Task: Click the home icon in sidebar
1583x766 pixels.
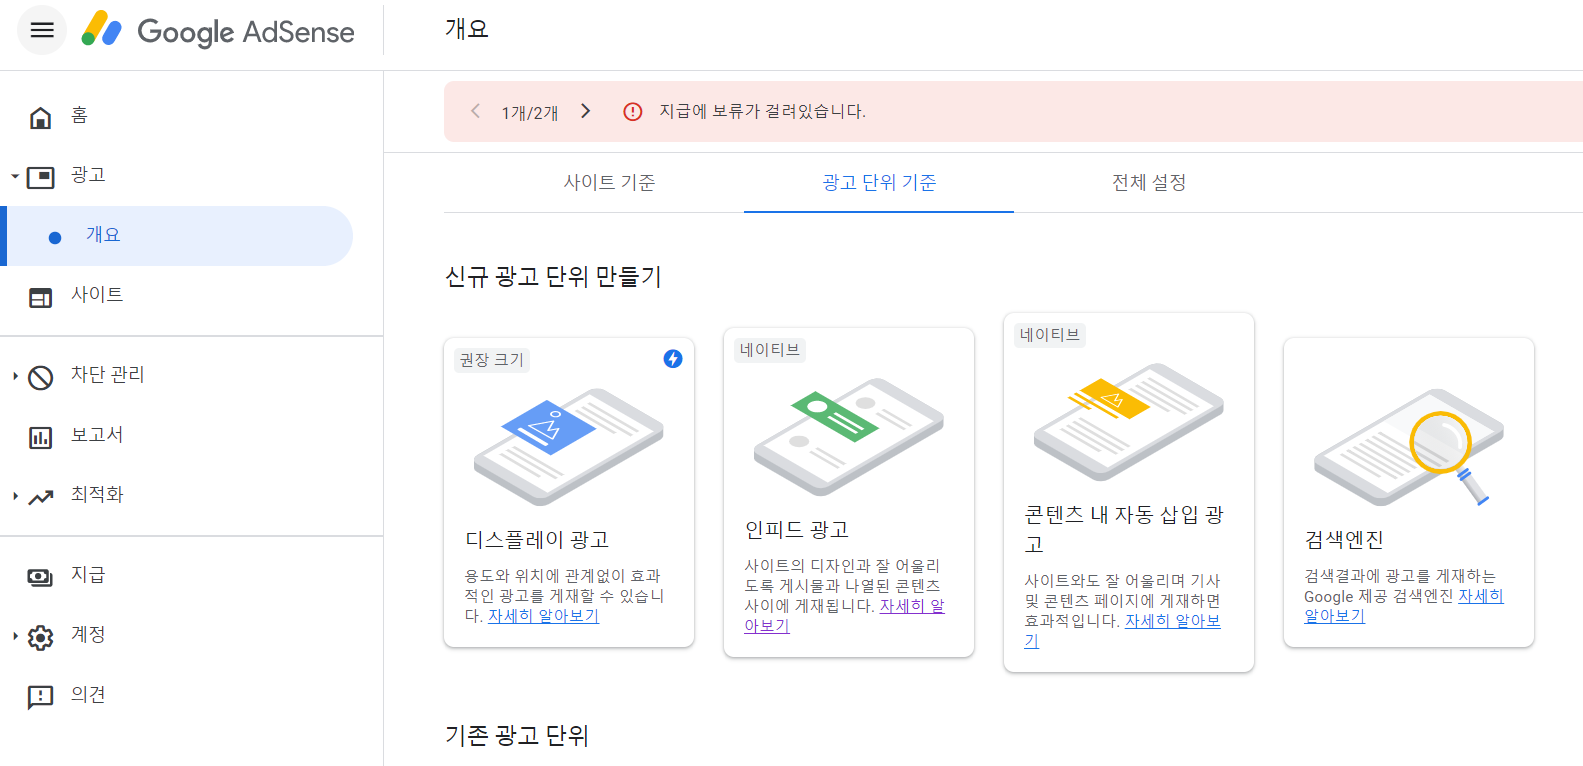Action: pos(40,118)
